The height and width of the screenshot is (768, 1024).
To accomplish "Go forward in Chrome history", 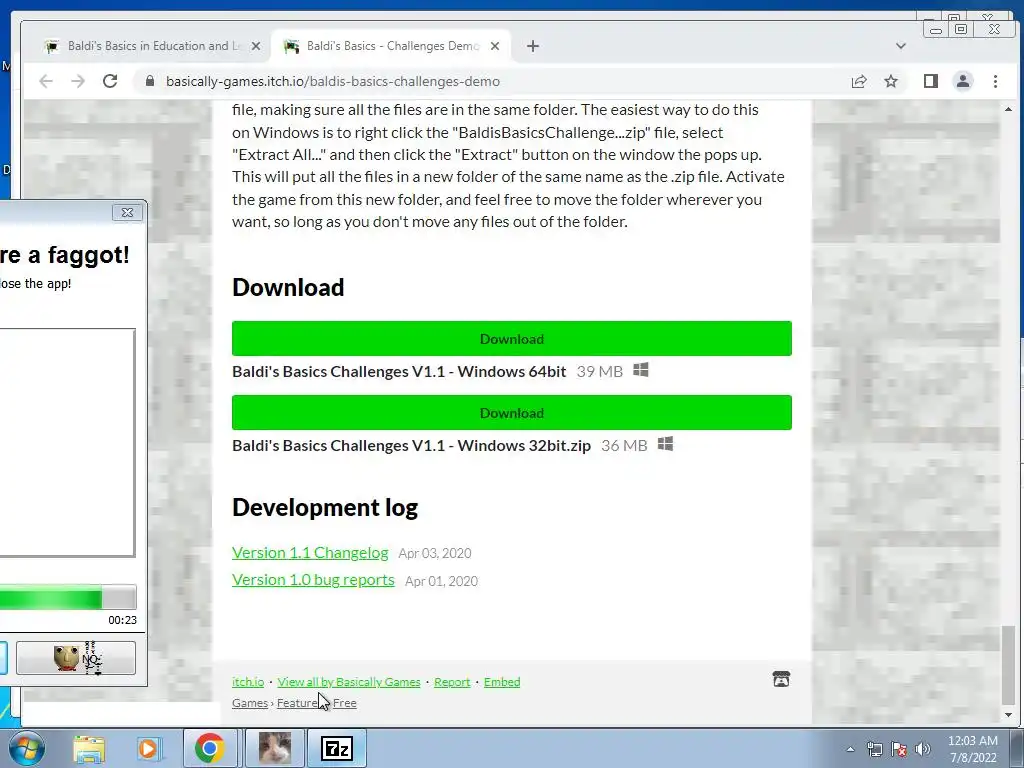I will tap(78, 81).
